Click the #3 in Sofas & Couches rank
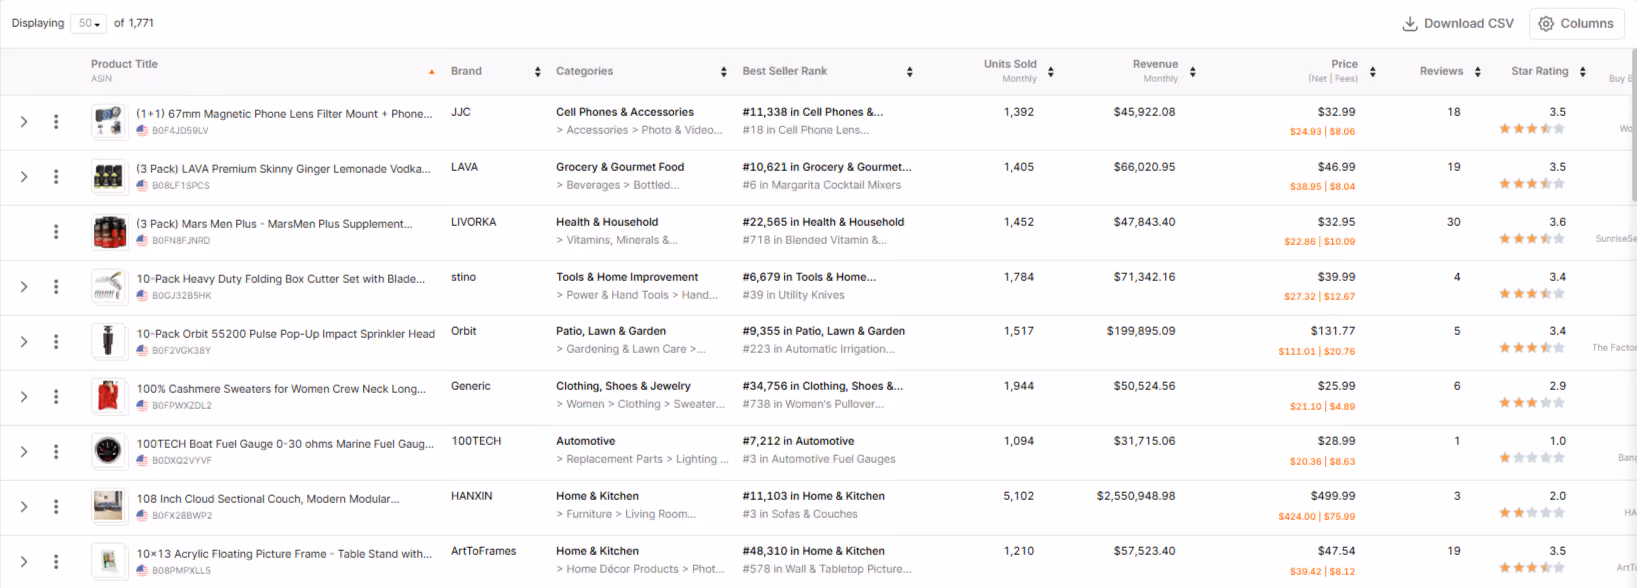The image size is (1637, 588). (800, 514)
